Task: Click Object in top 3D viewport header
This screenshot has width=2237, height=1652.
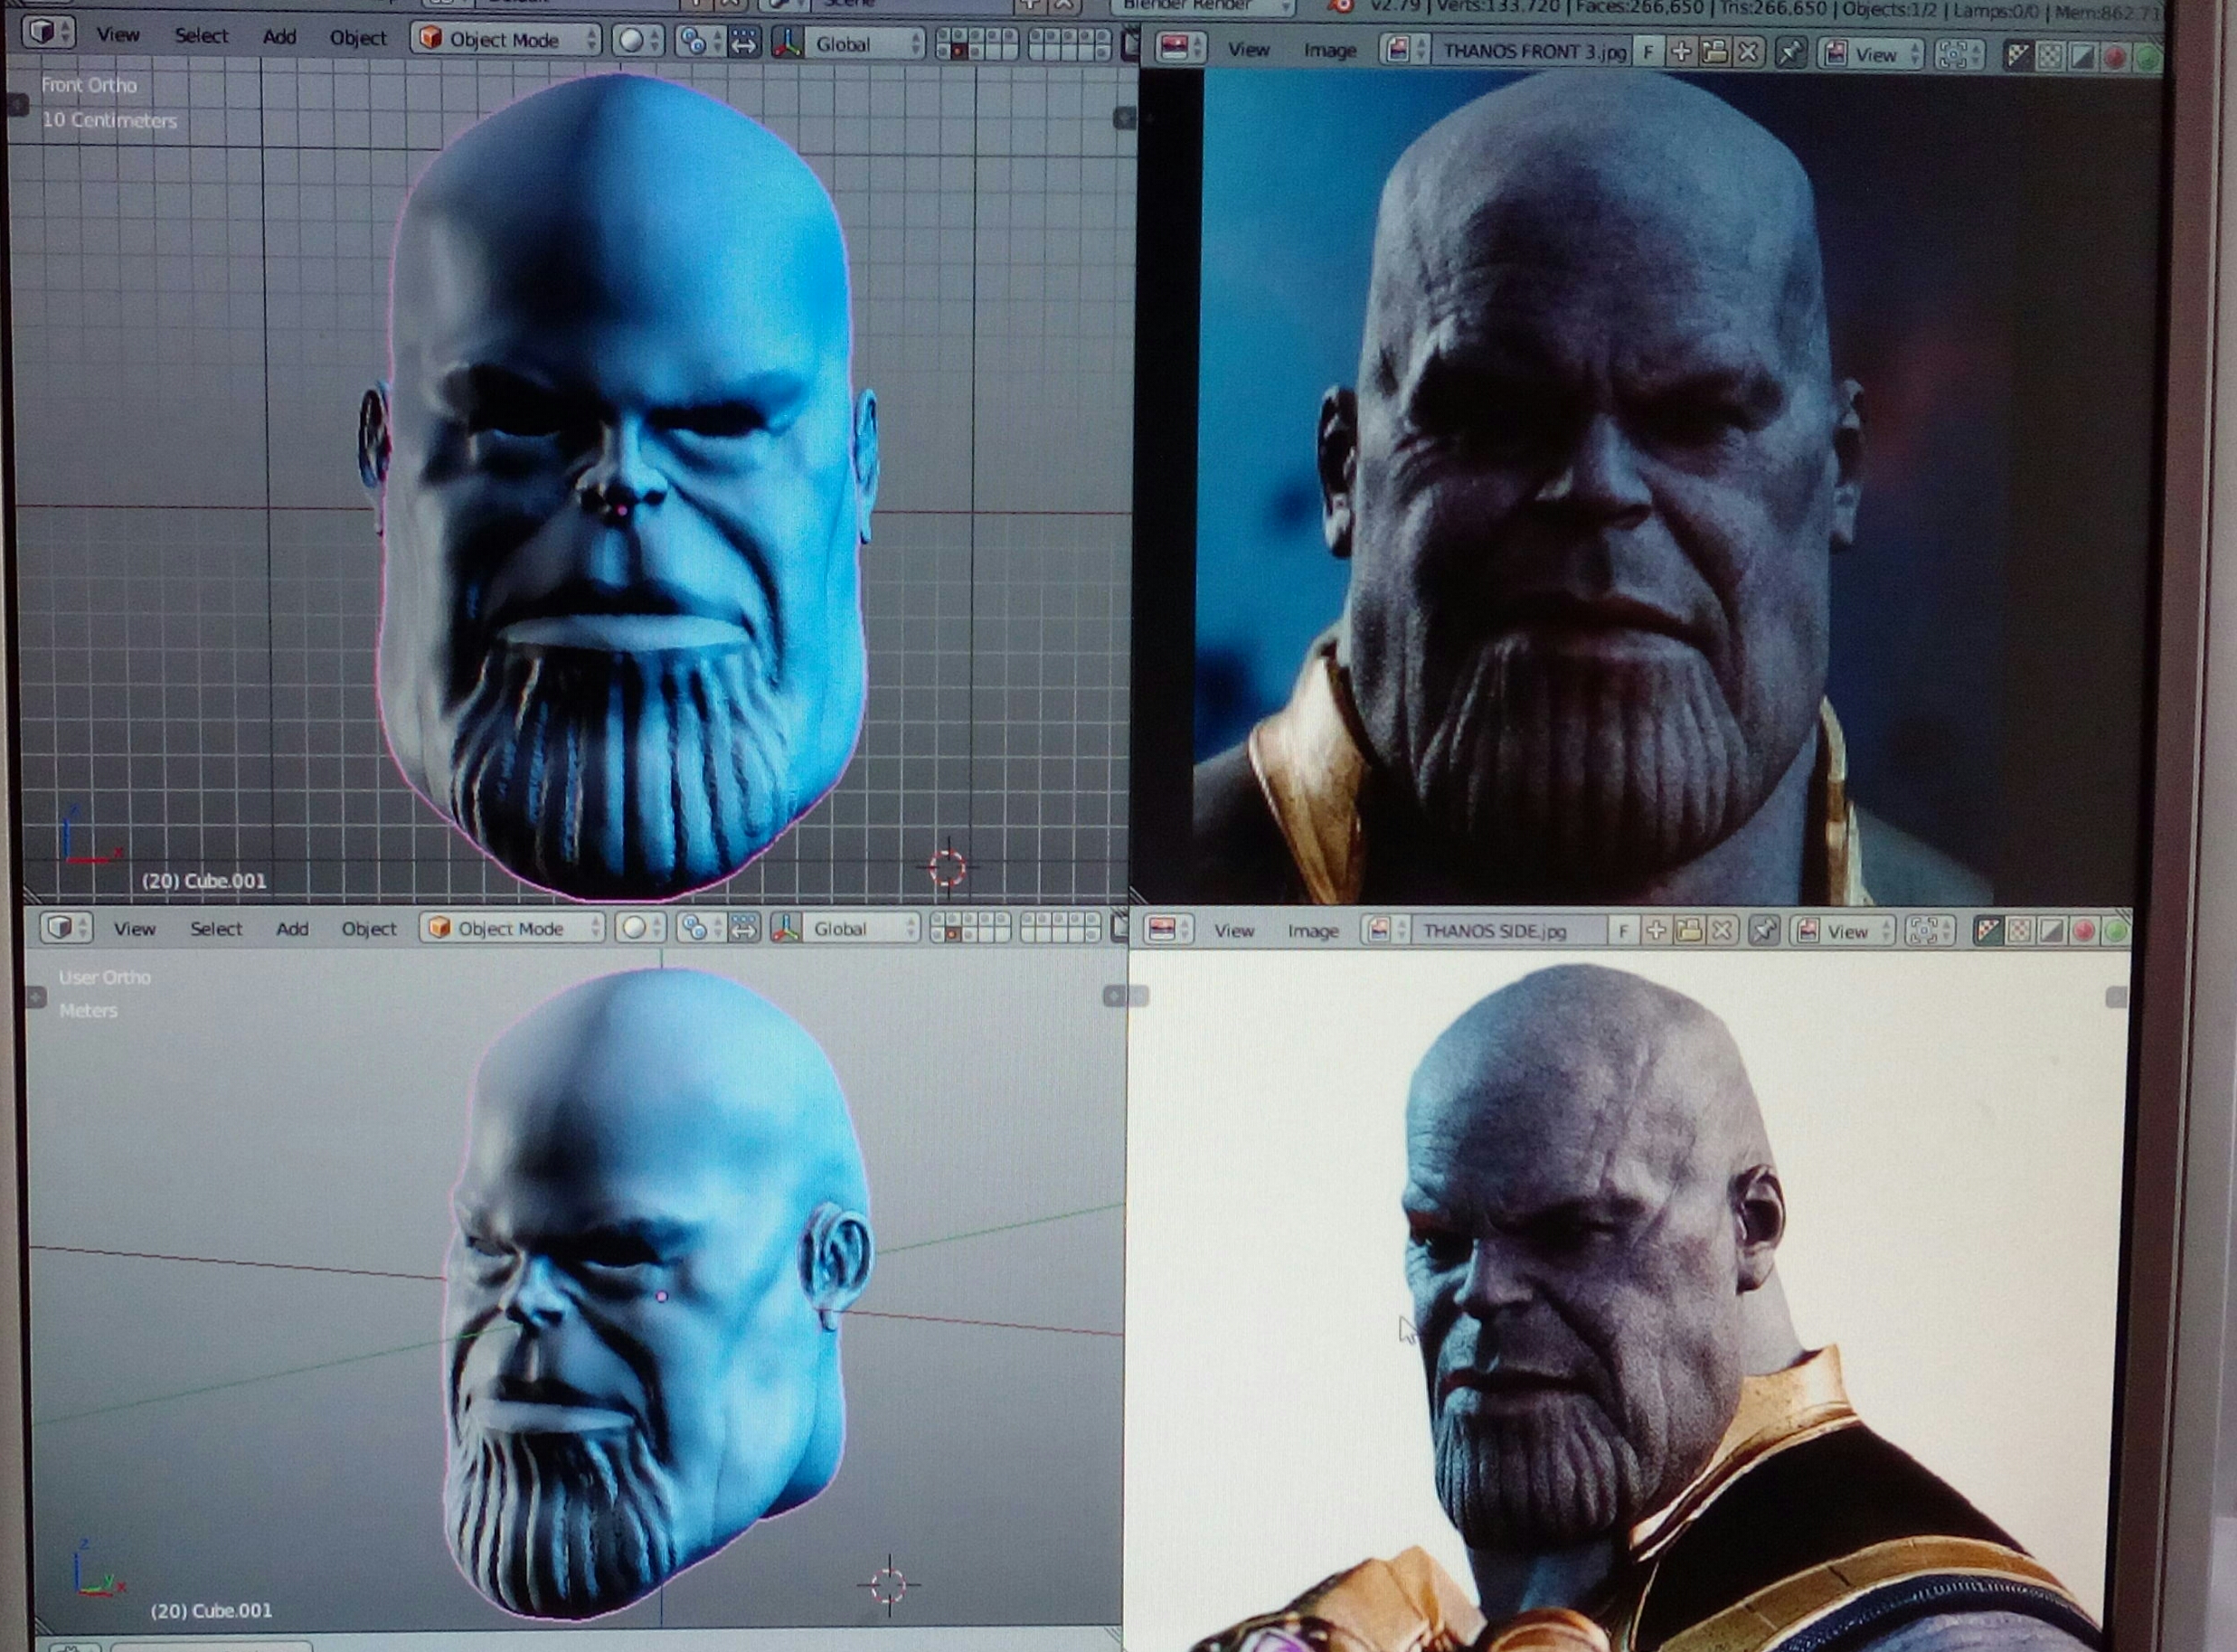Action: point(357,38)
